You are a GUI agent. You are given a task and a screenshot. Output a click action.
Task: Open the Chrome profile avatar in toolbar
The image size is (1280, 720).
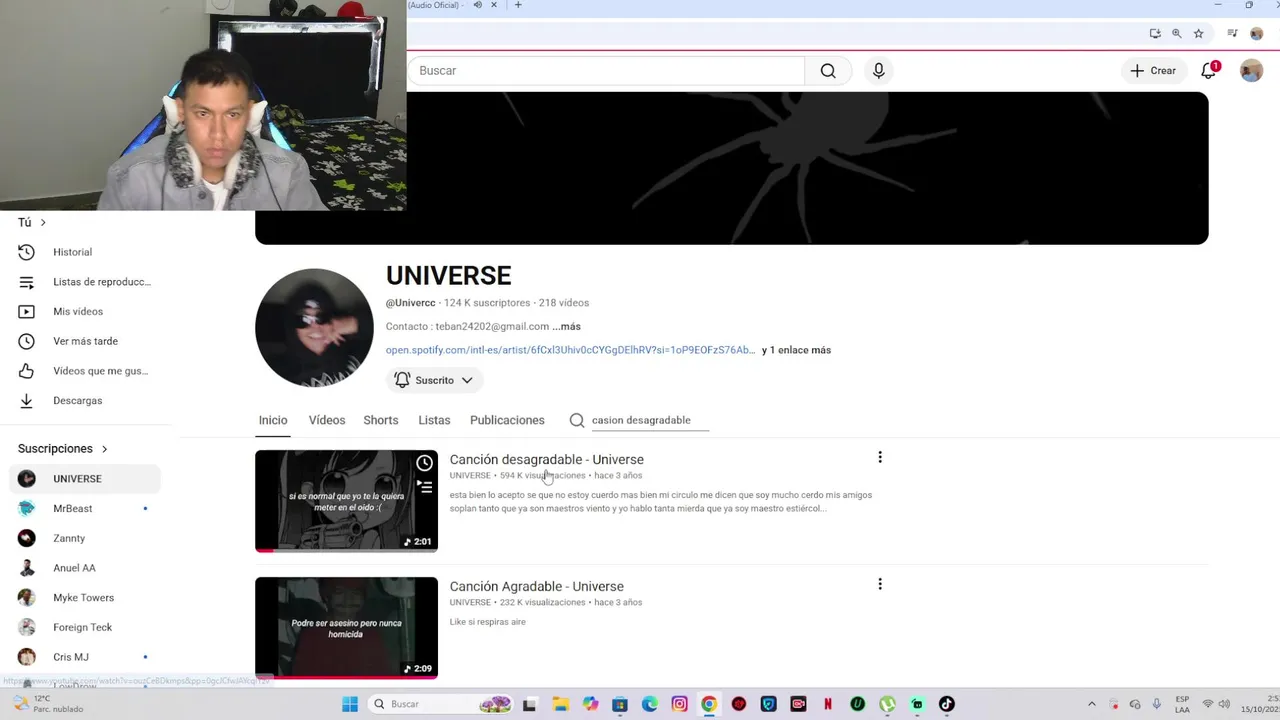tap(1257, 33)
